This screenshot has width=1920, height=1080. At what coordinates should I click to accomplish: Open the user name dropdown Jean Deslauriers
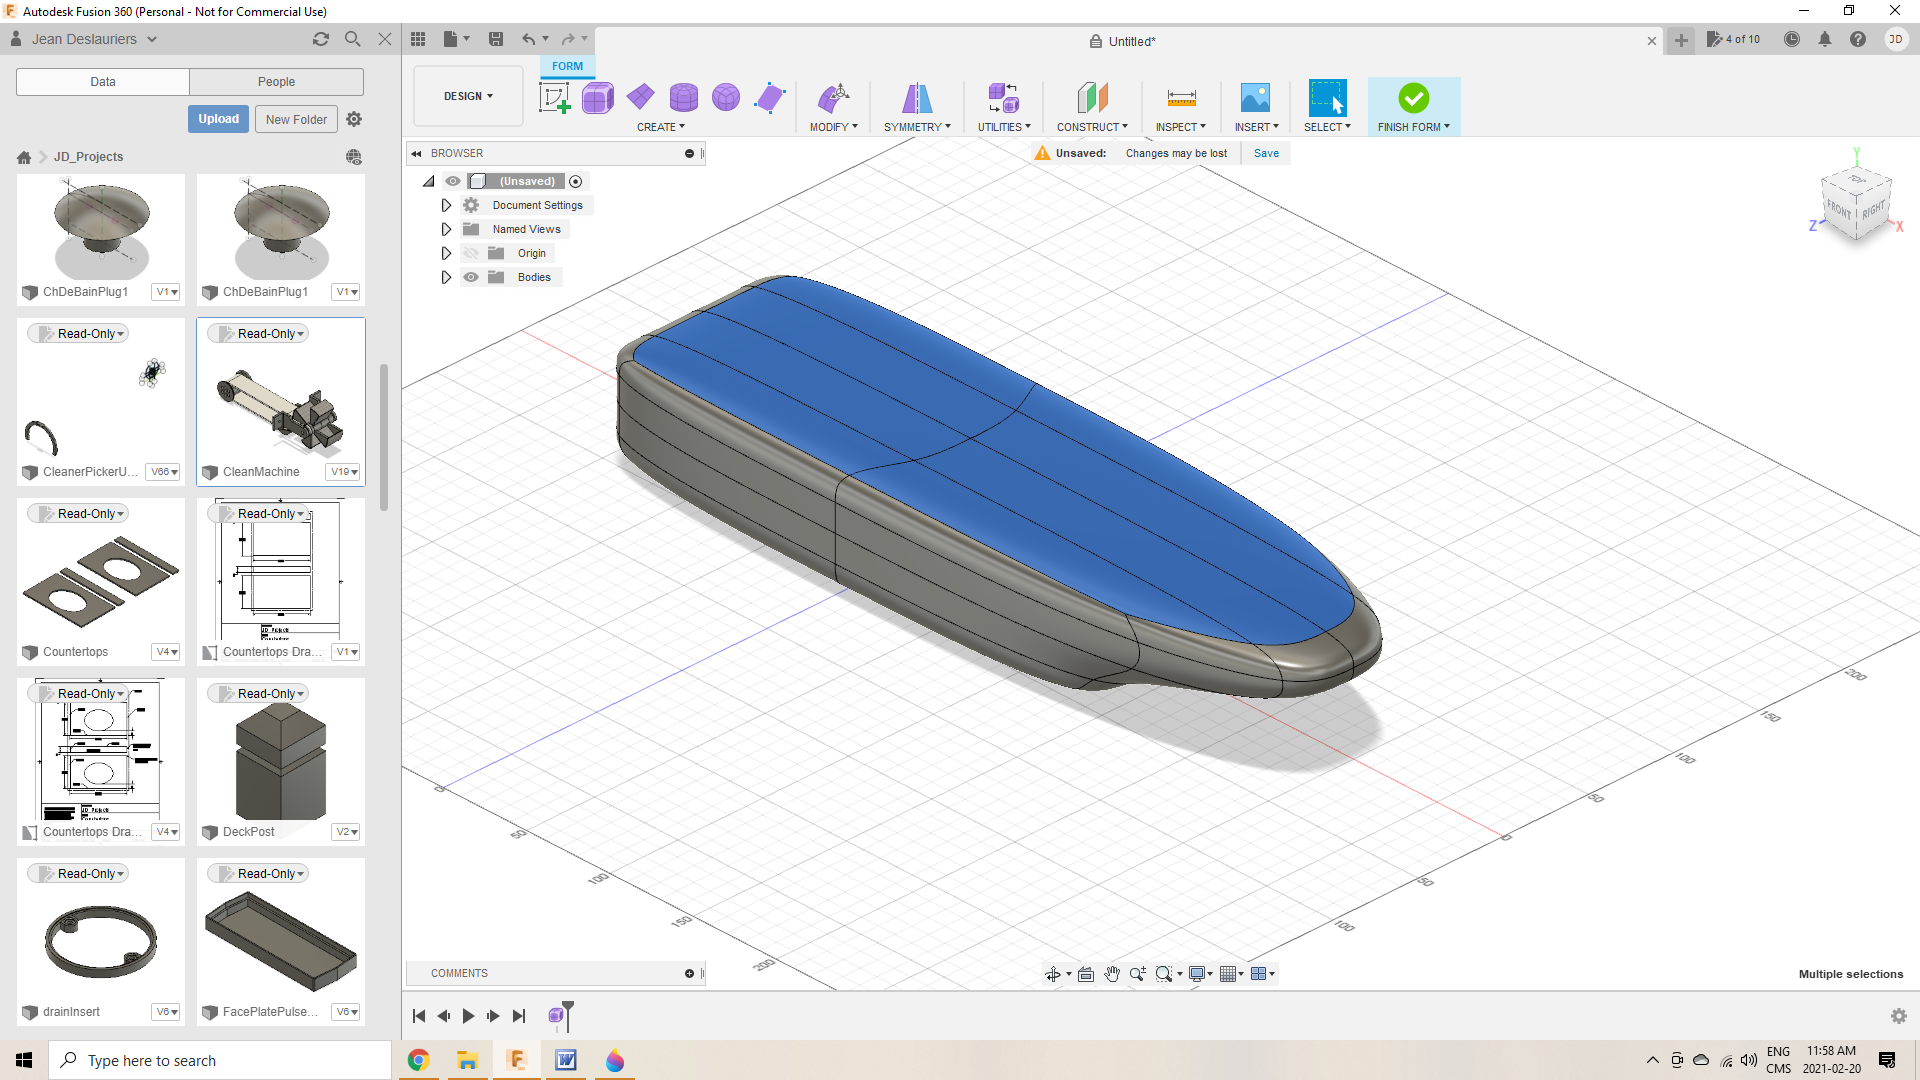point(95,39)
